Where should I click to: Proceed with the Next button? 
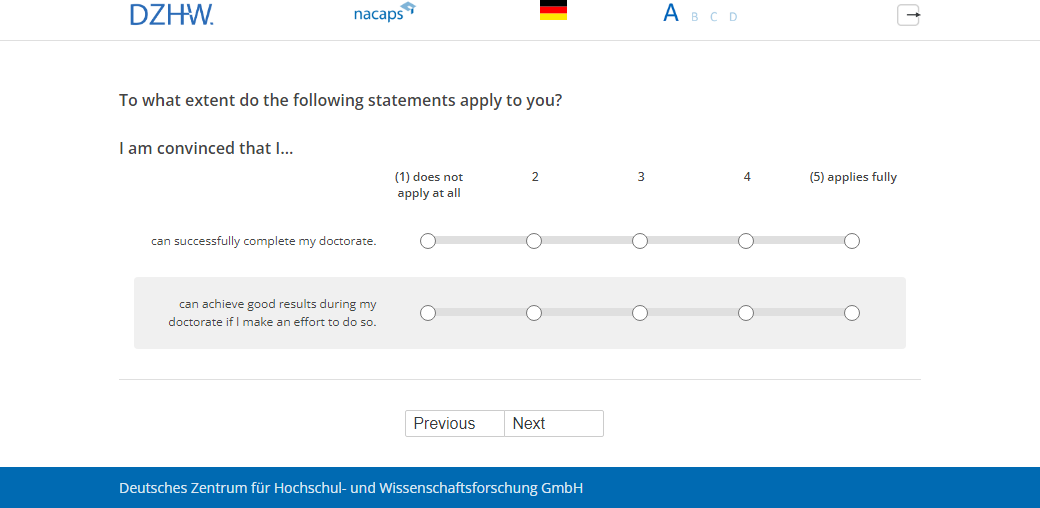click(x=553, y=424)
